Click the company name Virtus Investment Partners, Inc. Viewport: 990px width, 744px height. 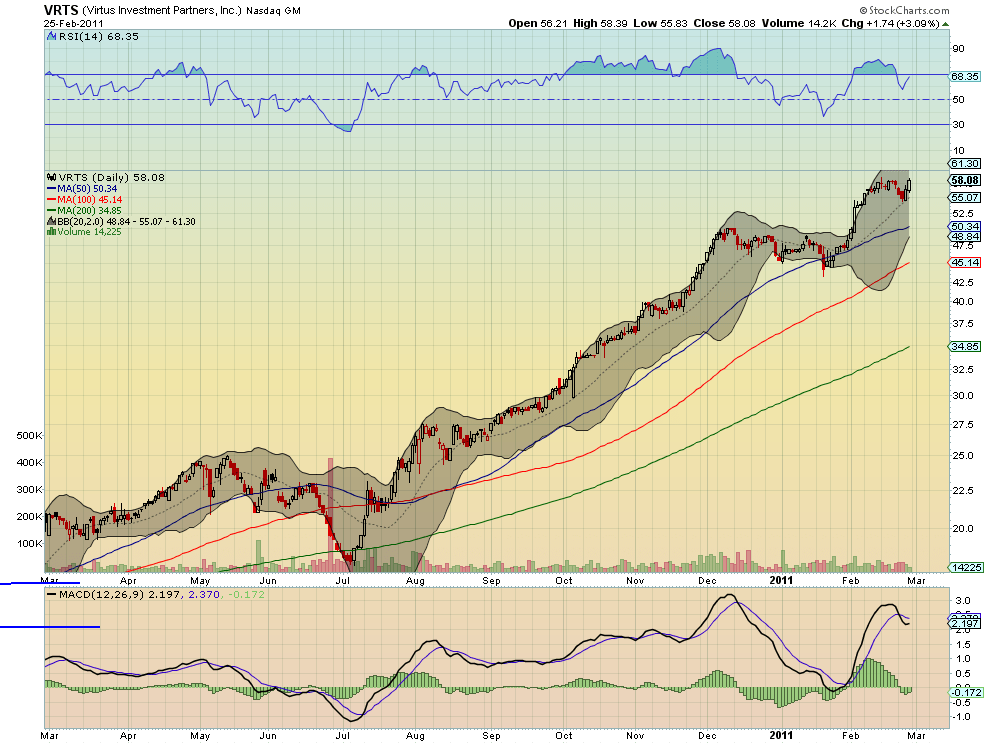point(162,11)
